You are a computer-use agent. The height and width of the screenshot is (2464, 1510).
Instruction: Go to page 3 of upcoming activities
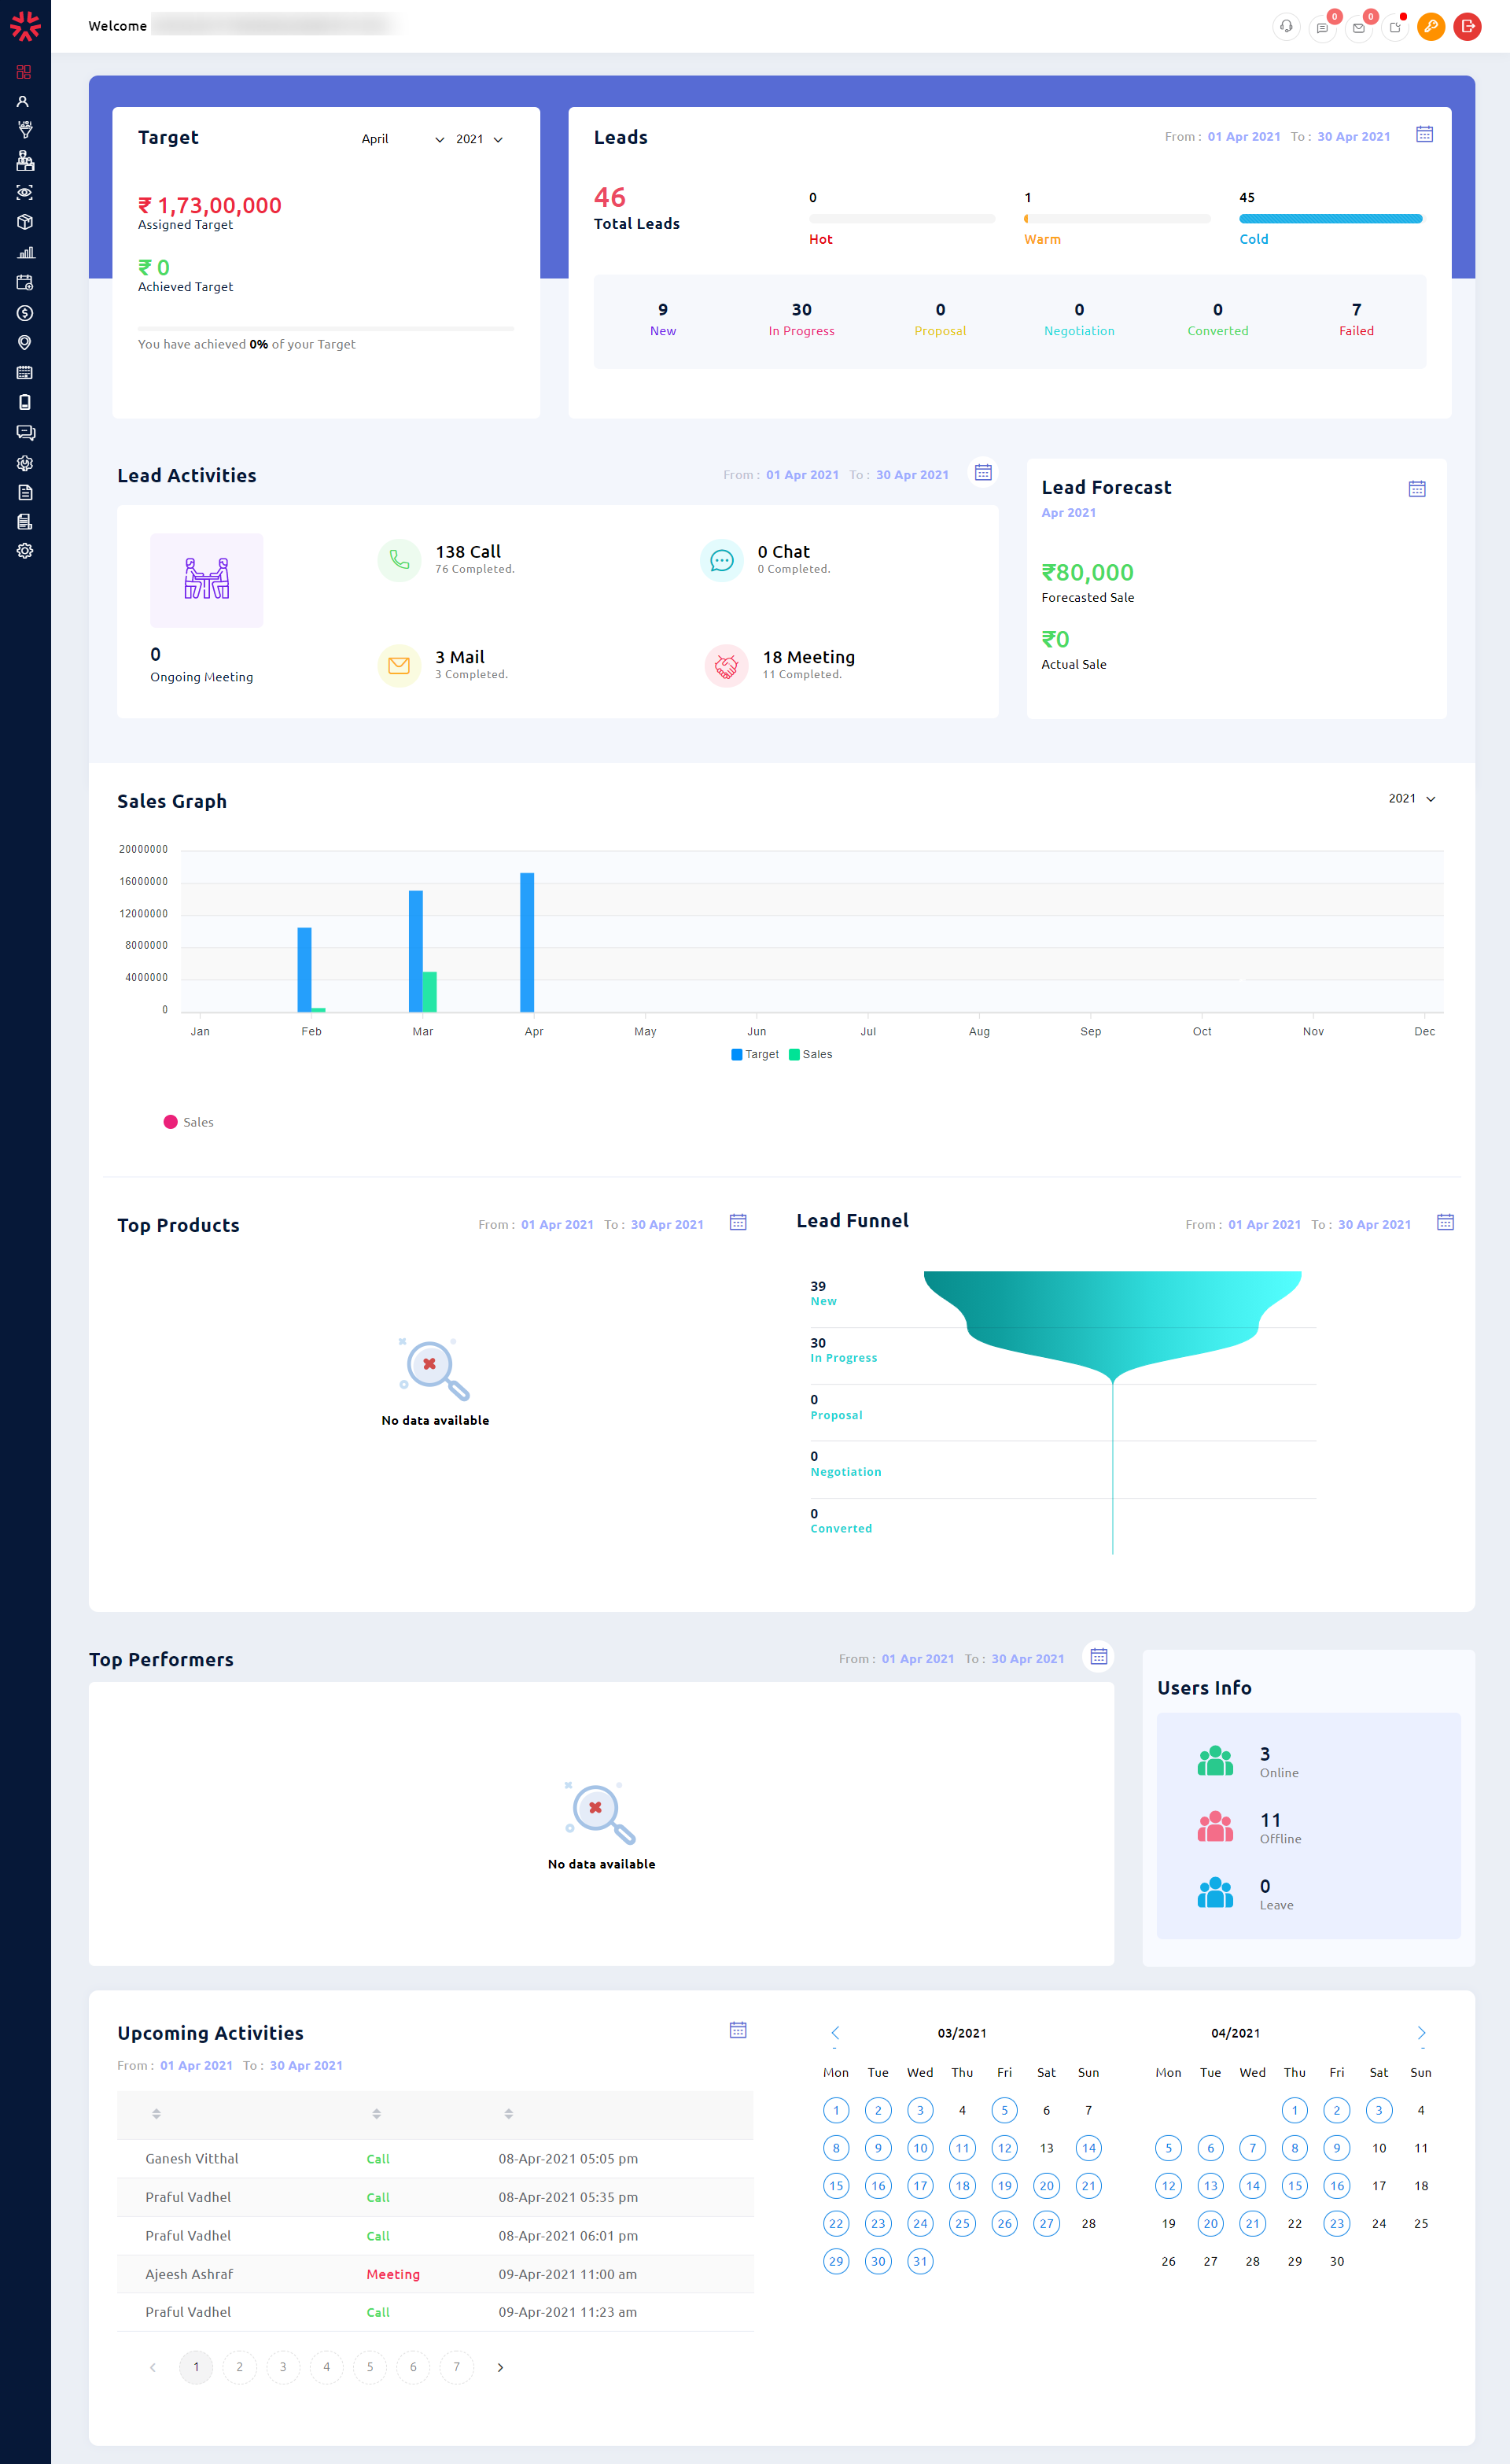283,2367
